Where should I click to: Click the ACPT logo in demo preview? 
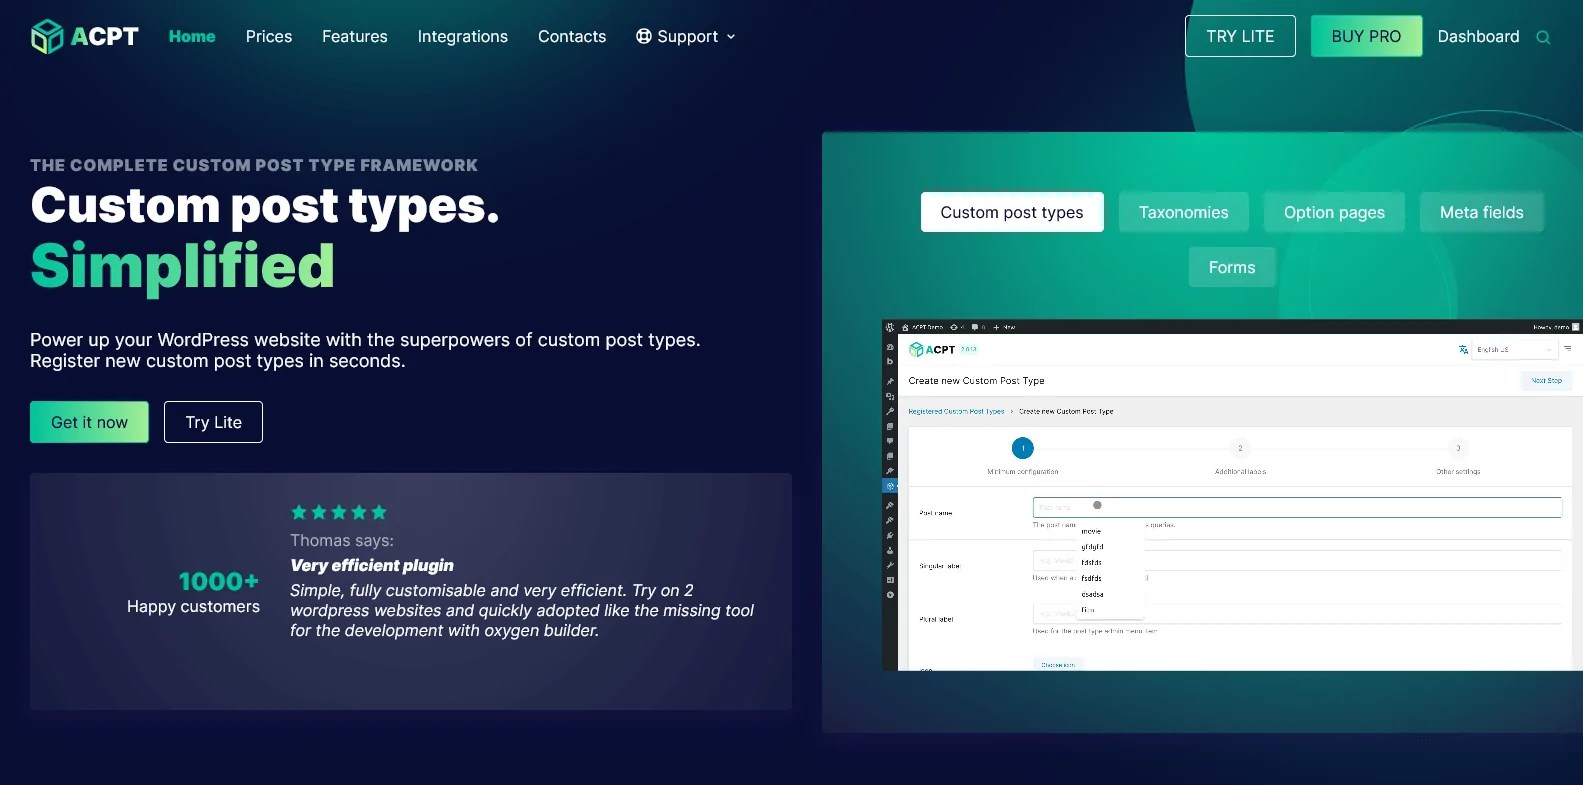tap(932, 349)
